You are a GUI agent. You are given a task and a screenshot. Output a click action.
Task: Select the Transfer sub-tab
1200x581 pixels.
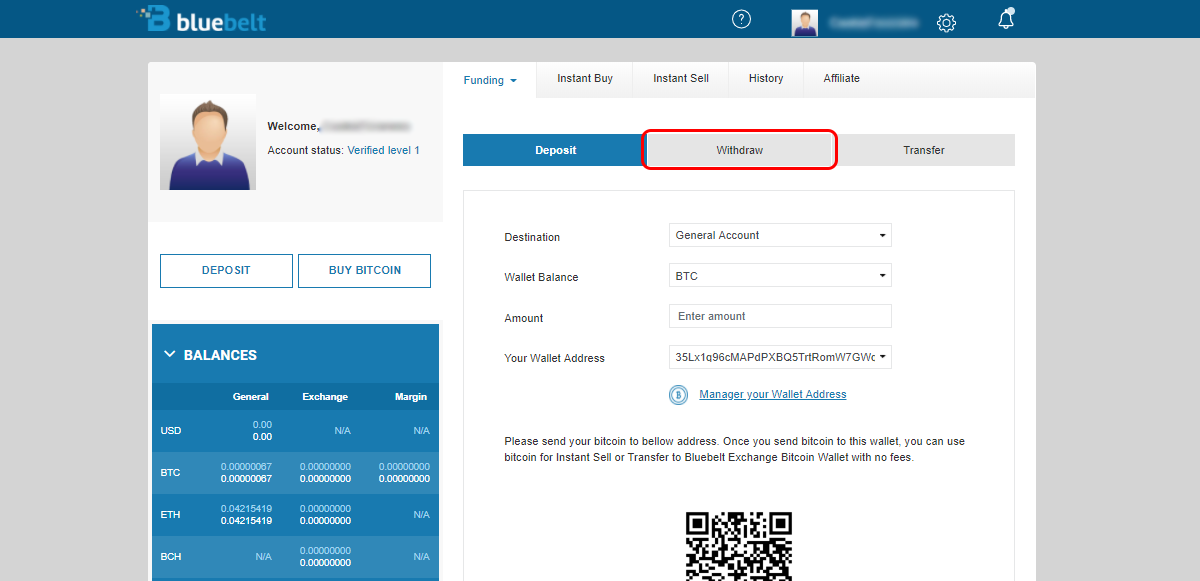[x=924, y=150]
